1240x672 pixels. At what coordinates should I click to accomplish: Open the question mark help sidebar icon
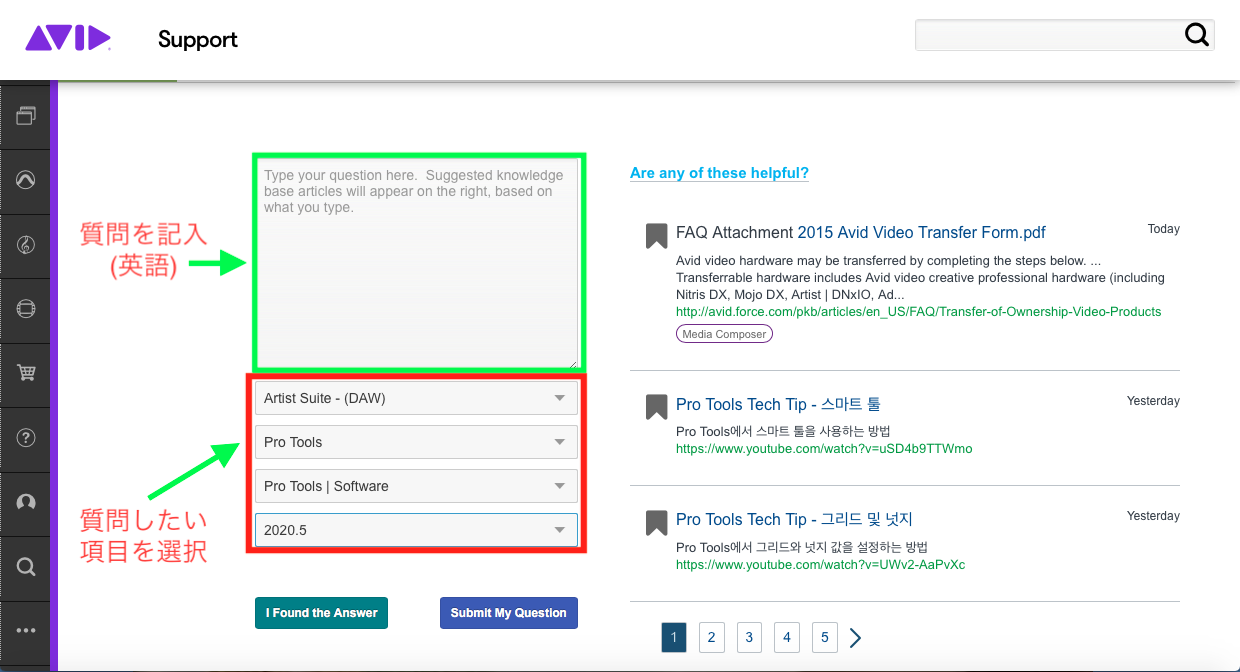pos(26,438)
